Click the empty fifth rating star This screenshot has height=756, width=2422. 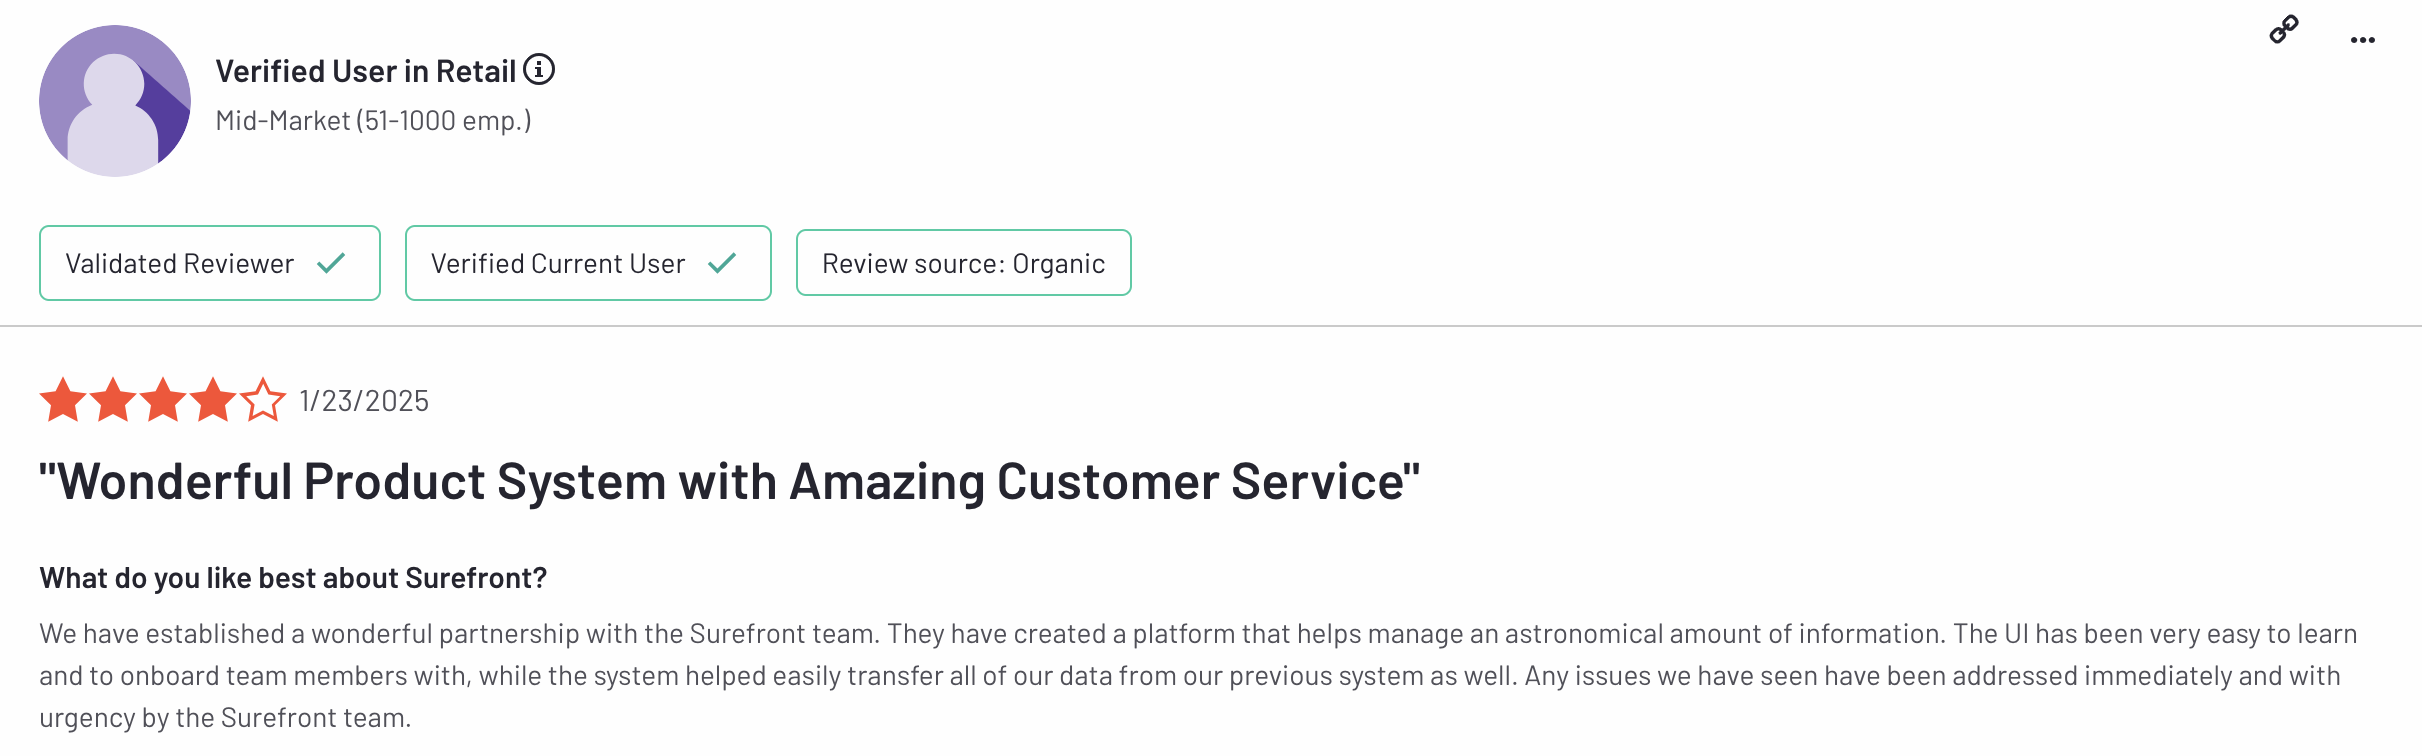point(263,400)
